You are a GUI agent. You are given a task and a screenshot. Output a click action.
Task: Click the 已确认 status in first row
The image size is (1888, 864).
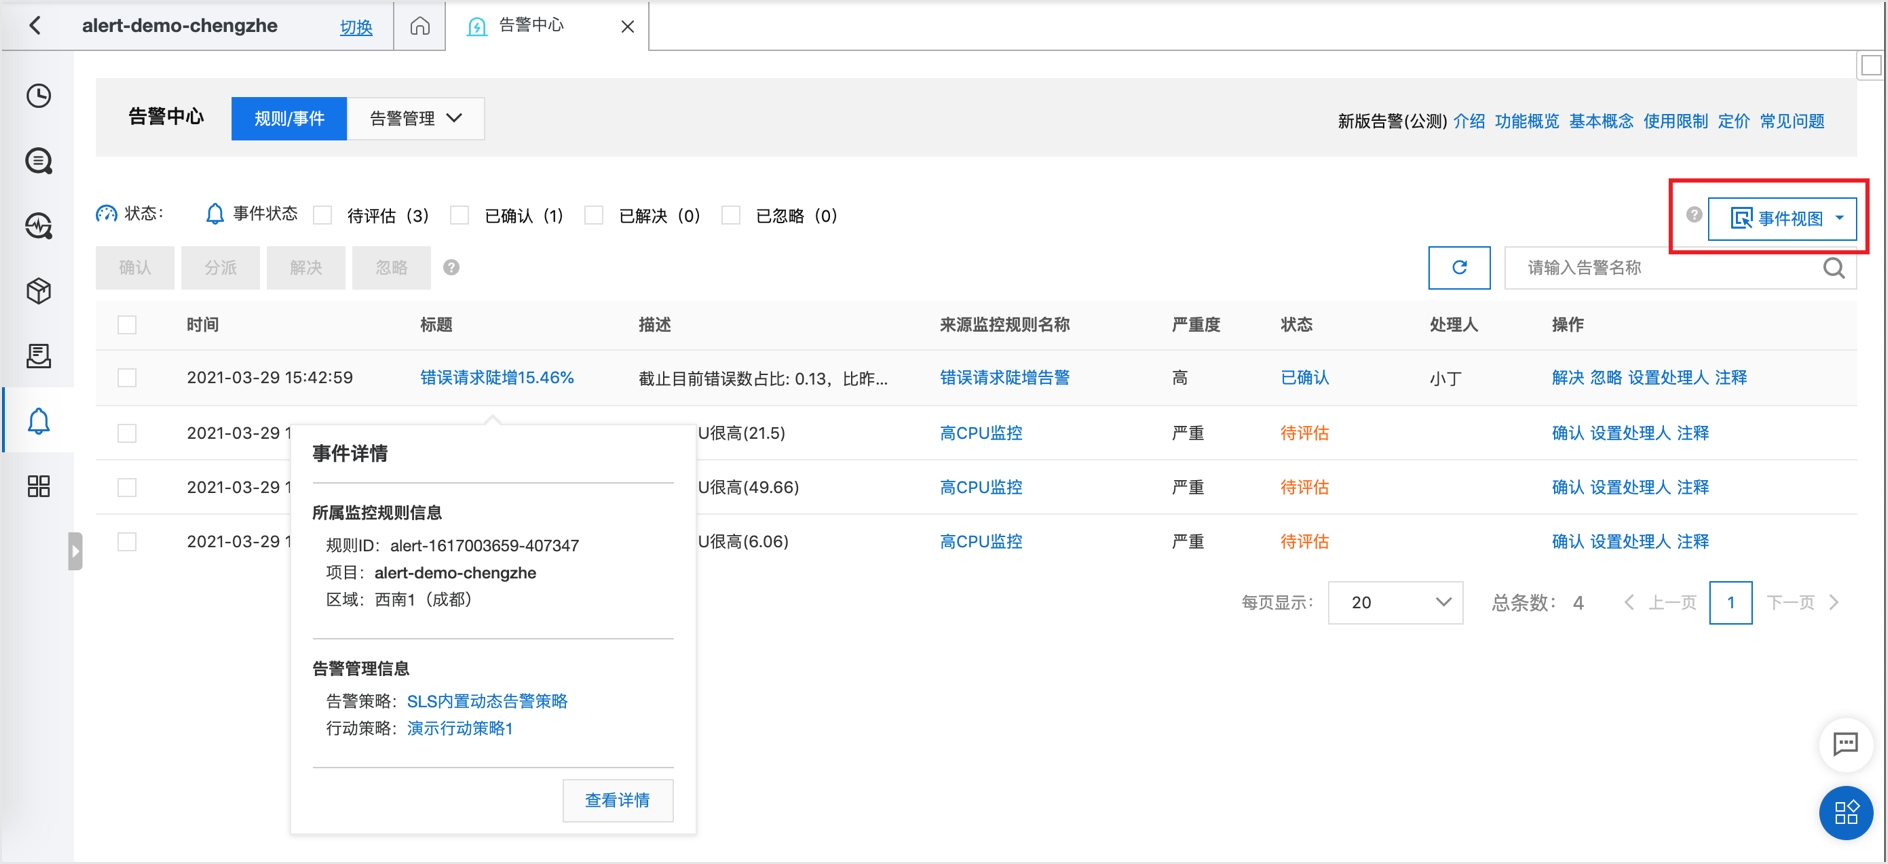pos(1305,378)
